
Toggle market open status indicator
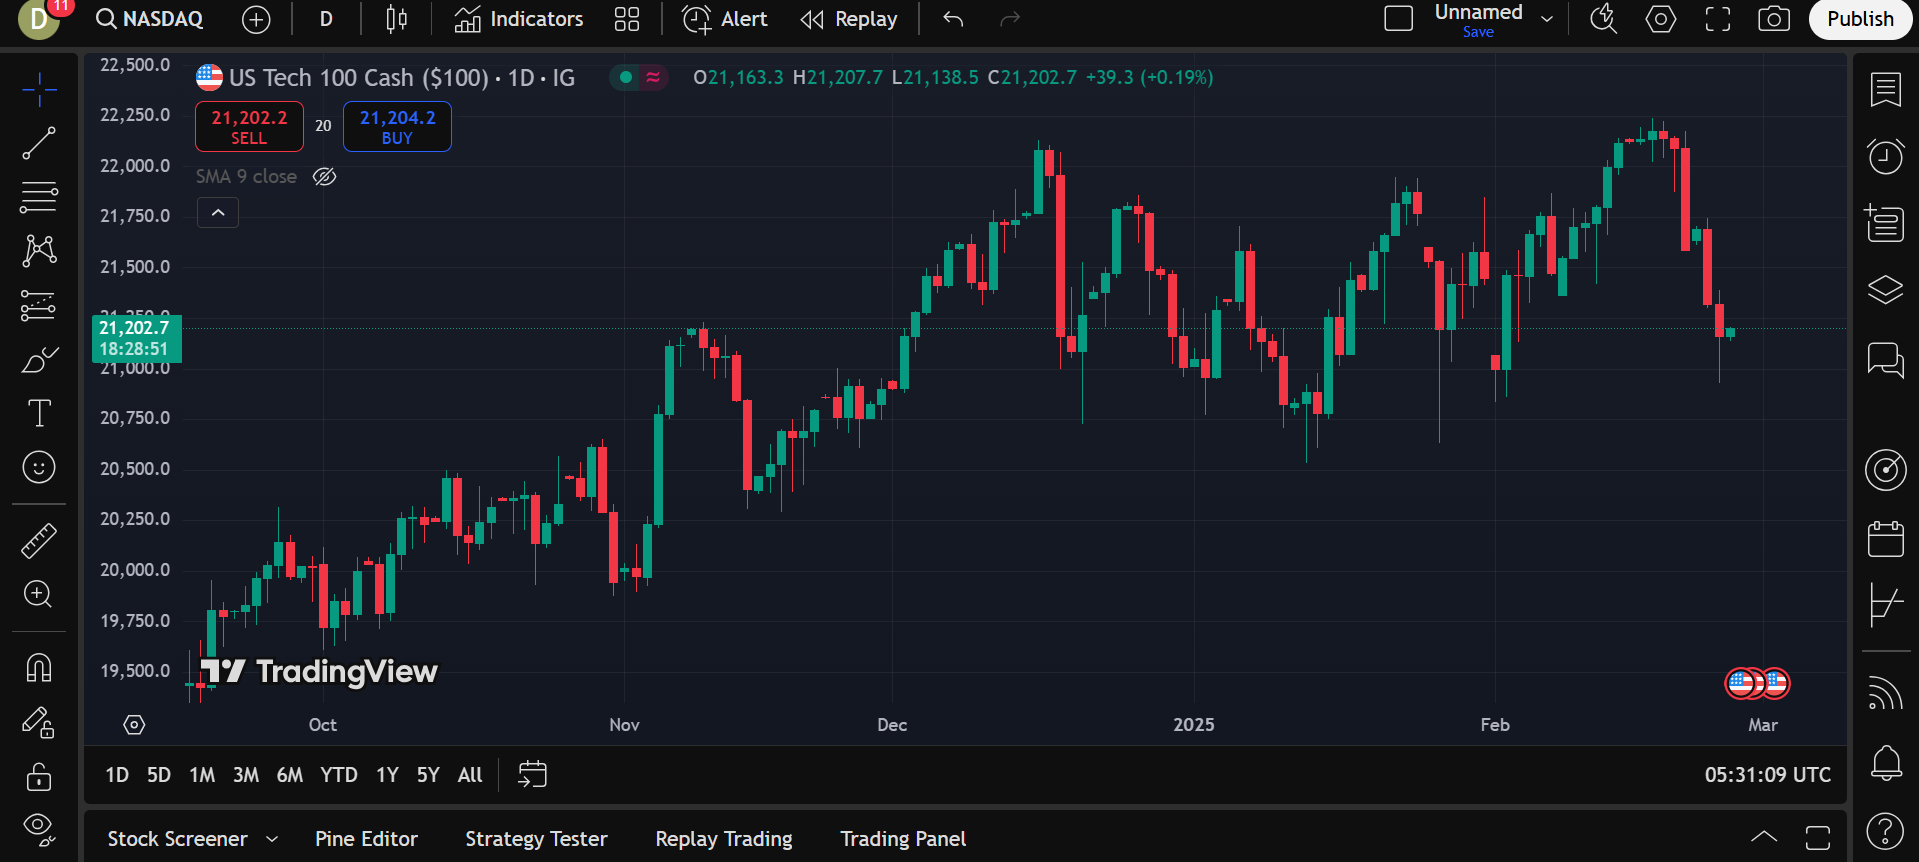click(x=626, y=77)
